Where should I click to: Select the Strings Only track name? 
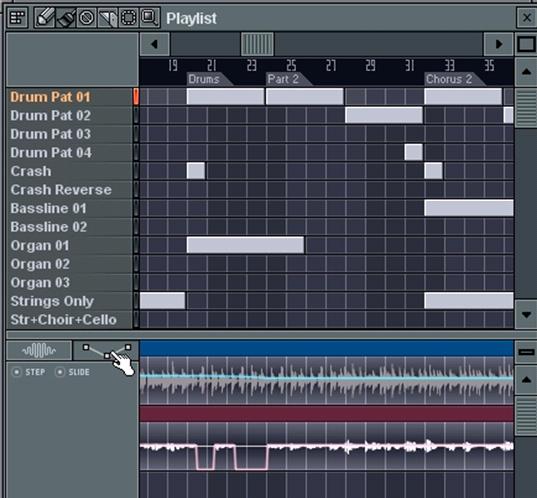(x=52, y=301)
